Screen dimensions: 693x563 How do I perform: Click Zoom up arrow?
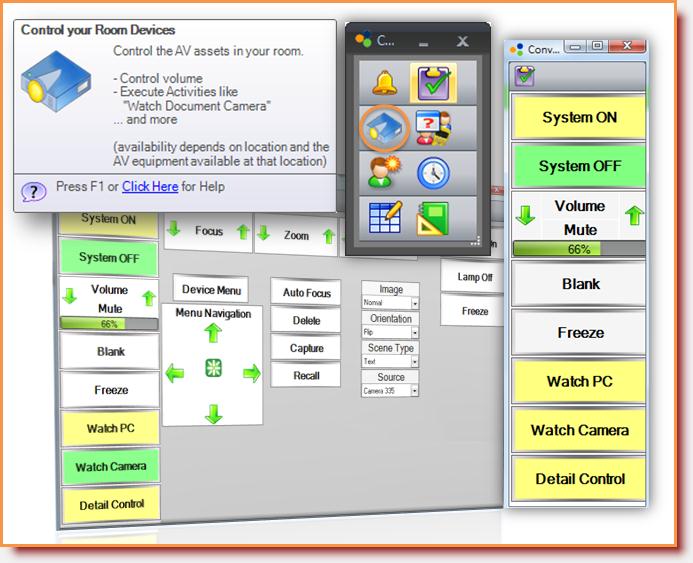[x=328, y=236]
